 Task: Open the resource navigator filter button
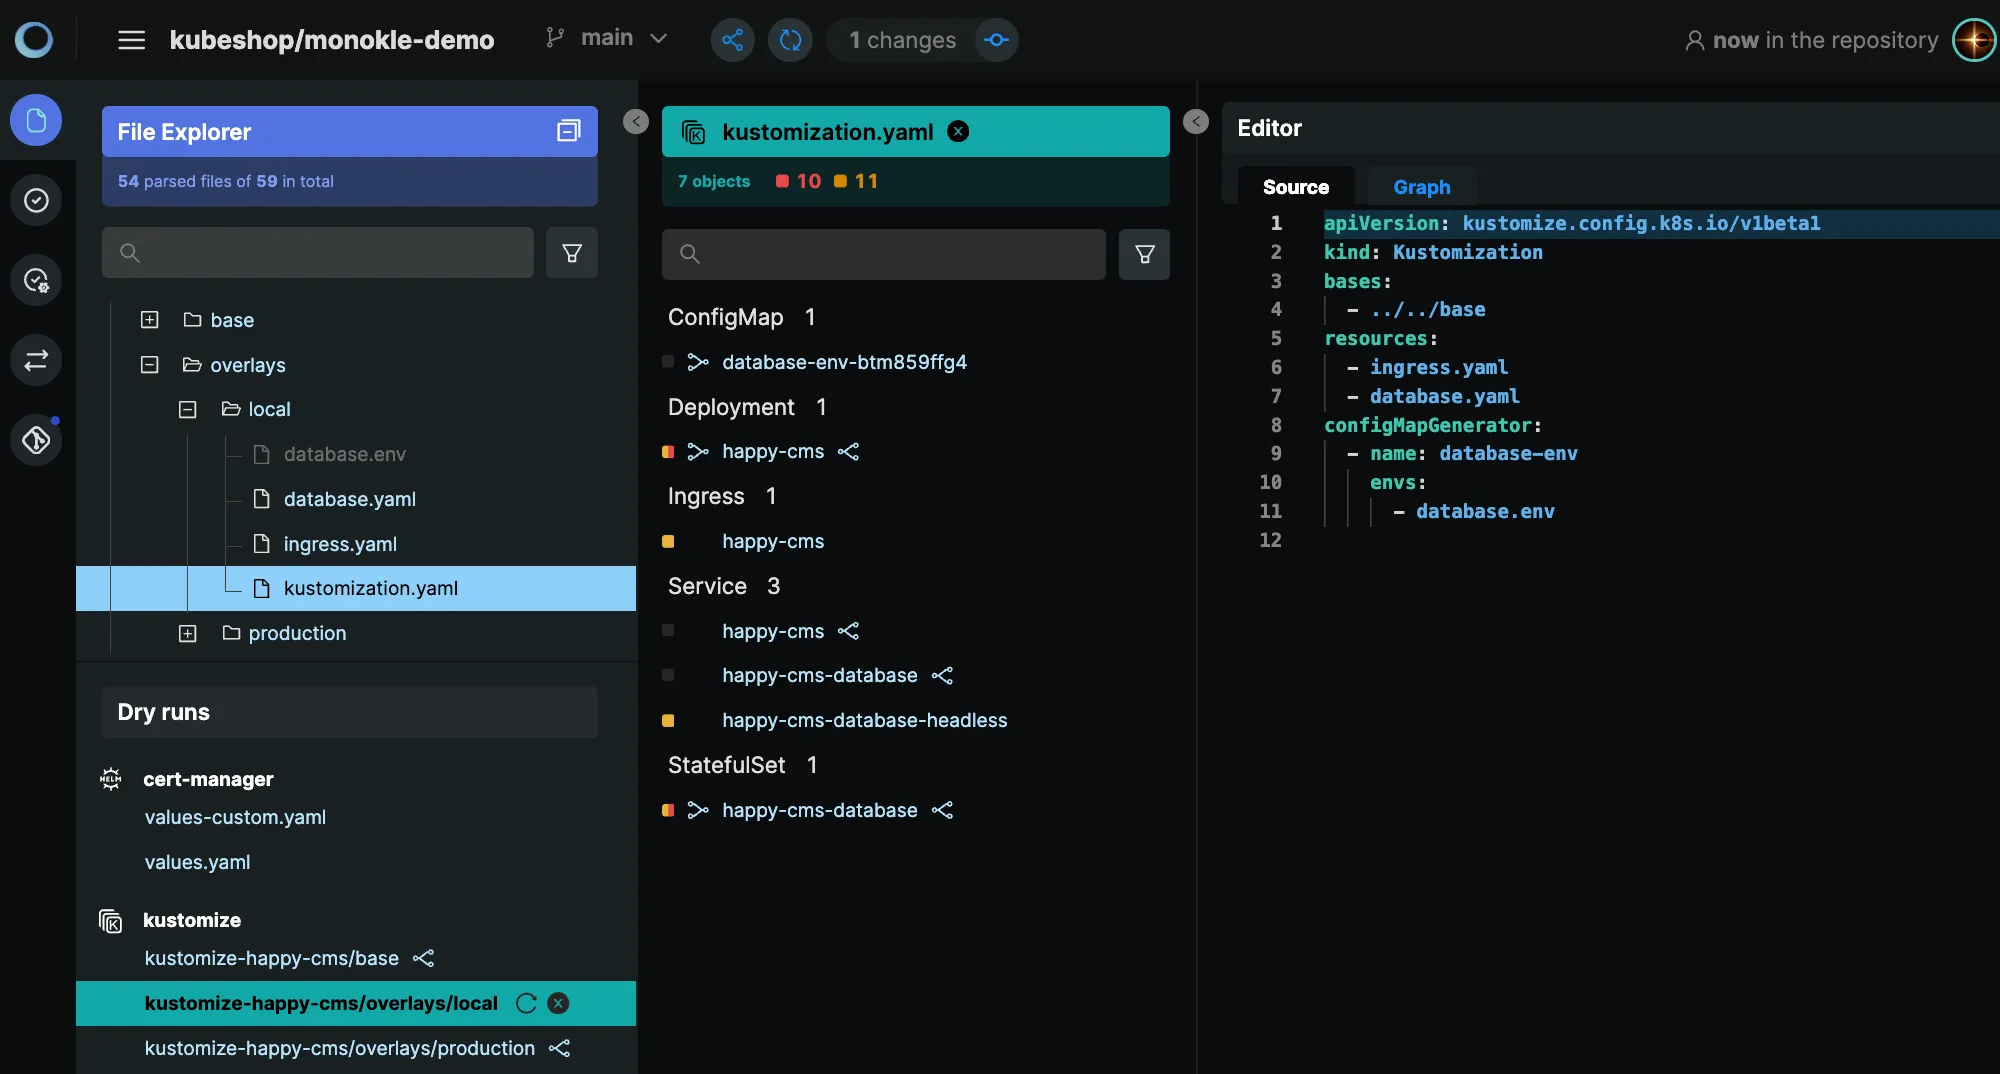coord(1145,254)
